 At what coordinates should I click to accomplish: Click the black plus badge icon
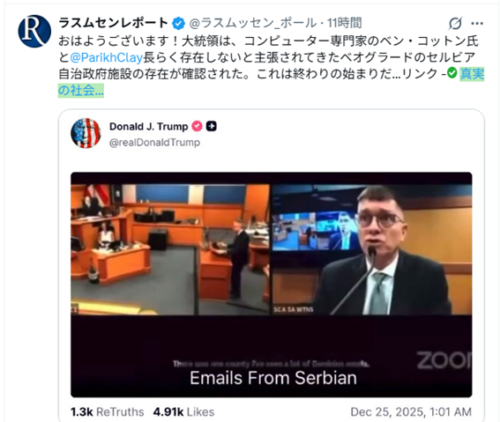[x=211, y=127]
